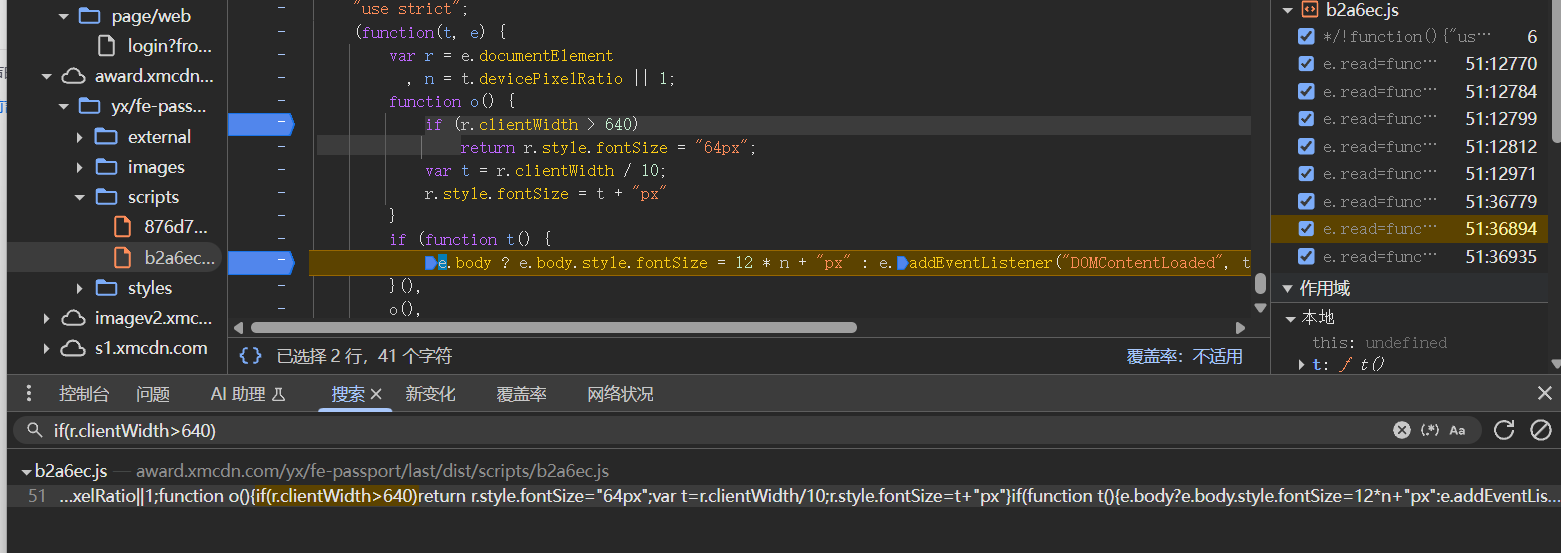Click the b2a6ec.js breakpoint group icon
The width and height of the screenshot is (1561, 553).
point(1310,10)
